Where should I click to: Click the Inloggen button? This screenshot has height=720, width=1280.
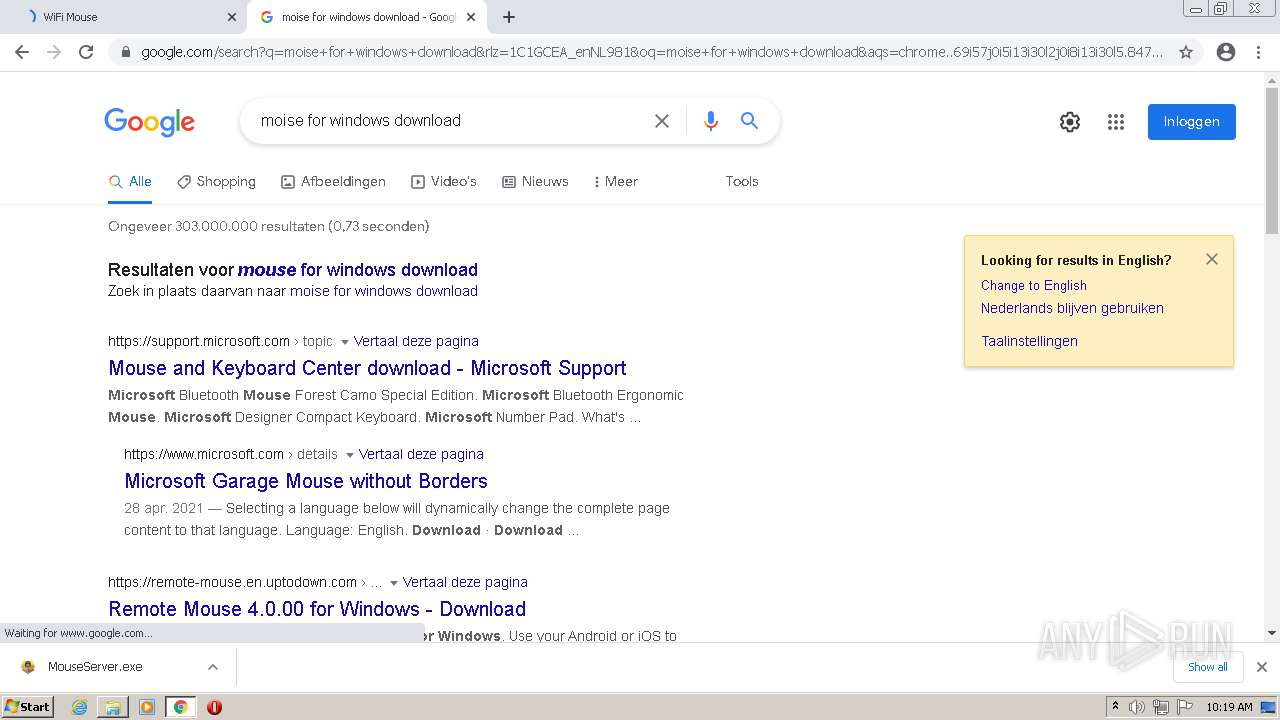[1192, 122]
